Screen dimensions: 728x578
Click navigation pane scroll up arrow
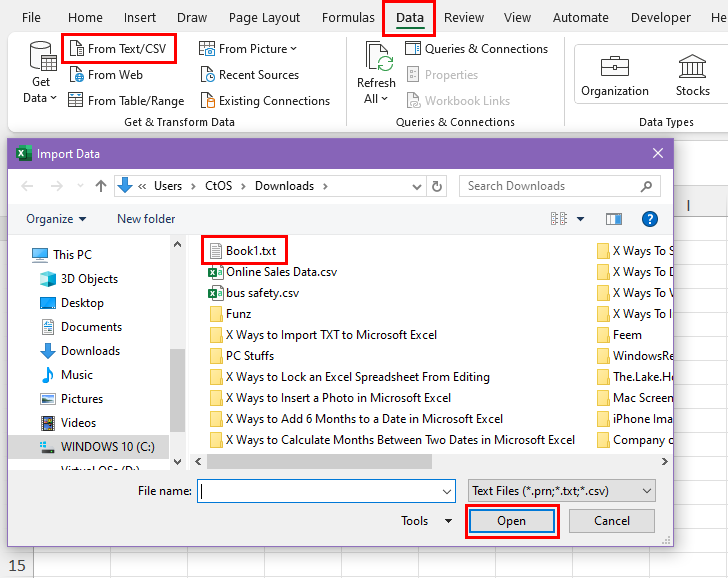click(x=177, y=244)
